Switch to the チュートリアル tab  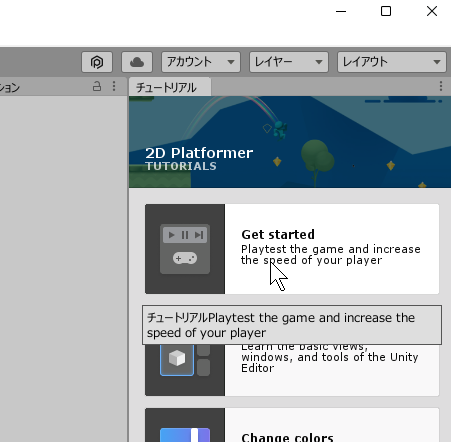pyautogui.click(x=170, y=87)
